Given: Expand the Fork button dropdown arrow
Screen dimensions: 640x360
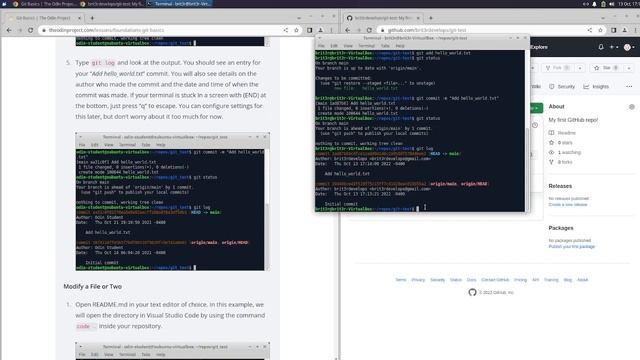Looking at the screenshot, I should coord(580,68).
